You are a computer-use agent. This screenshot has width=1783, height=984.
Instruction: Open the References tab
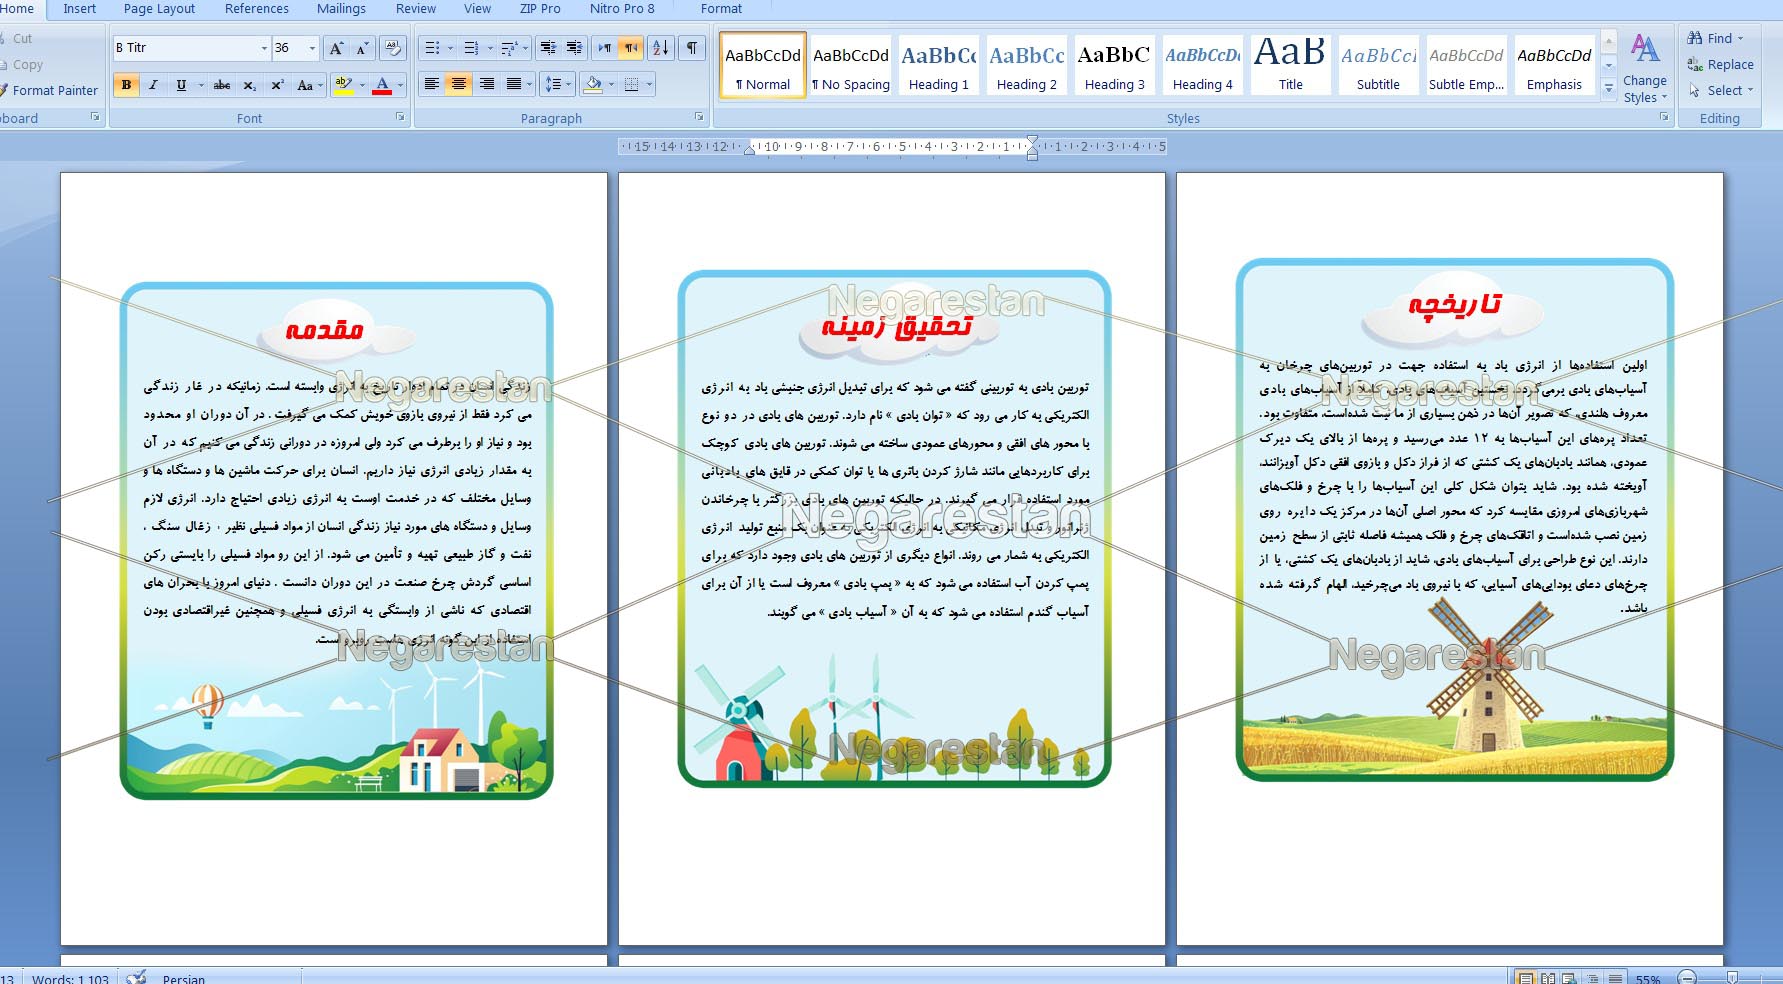(x=257, y=8)
